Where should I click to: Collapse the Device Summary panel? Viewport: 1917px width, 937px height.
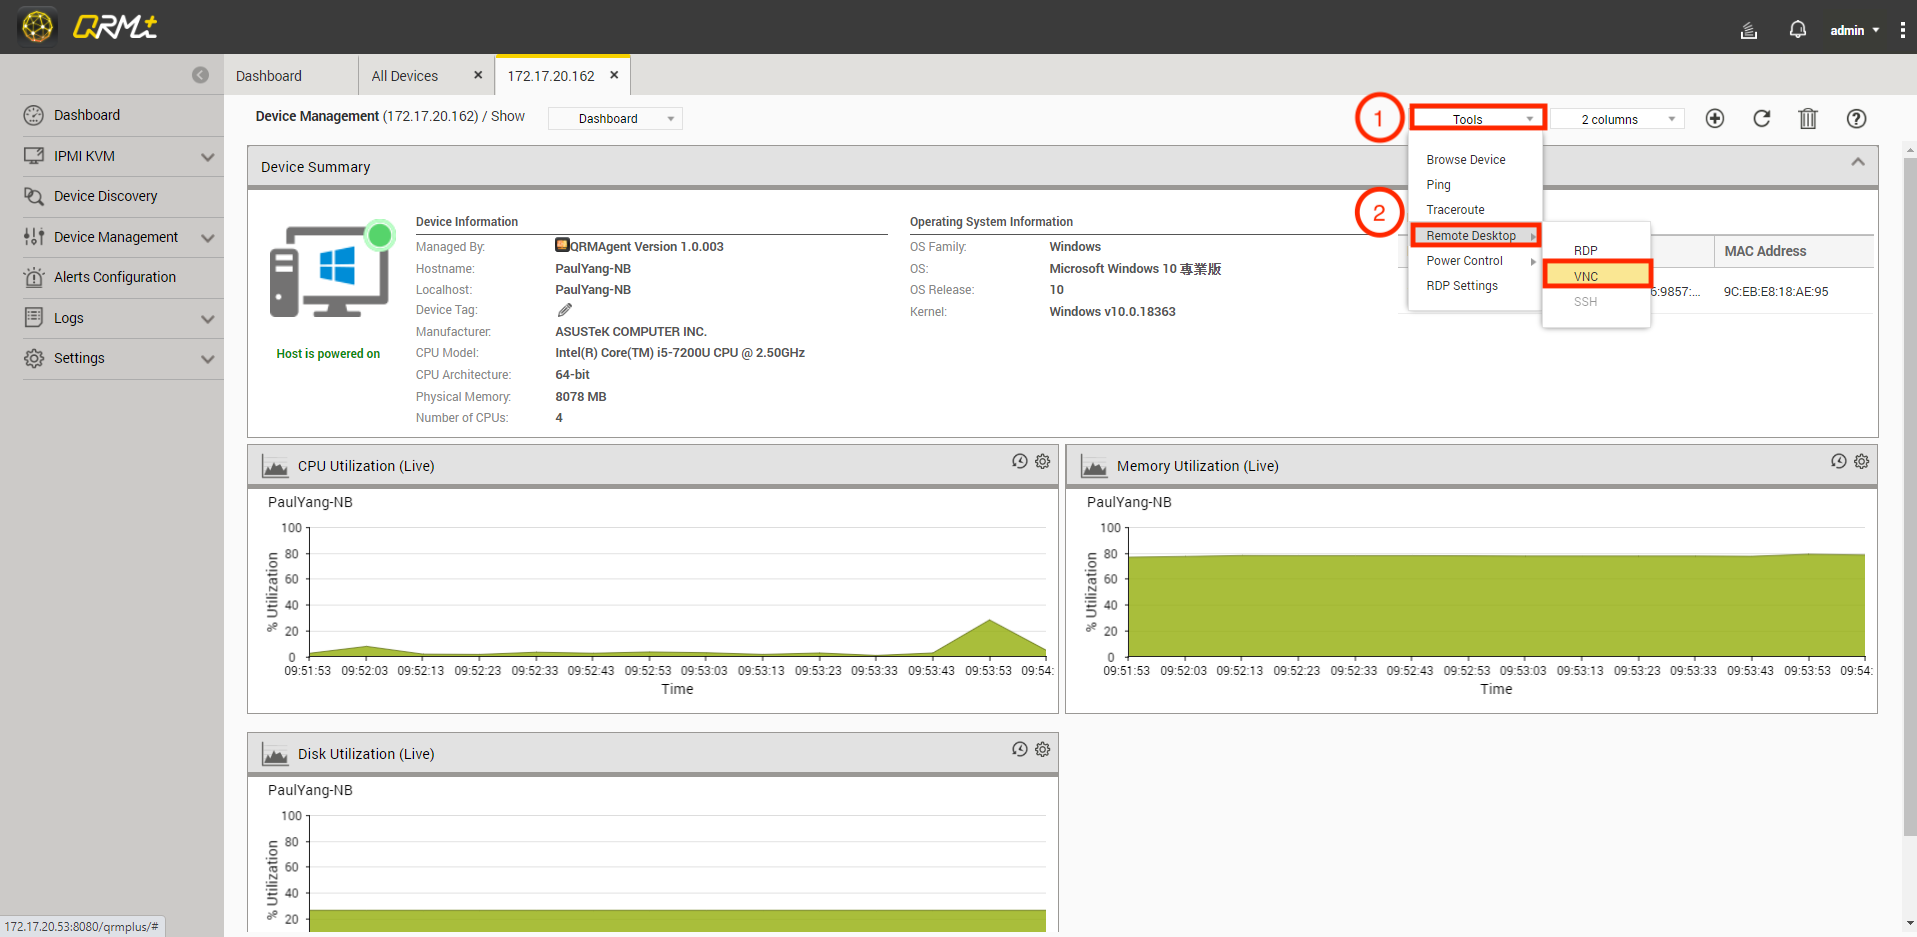1857,162
